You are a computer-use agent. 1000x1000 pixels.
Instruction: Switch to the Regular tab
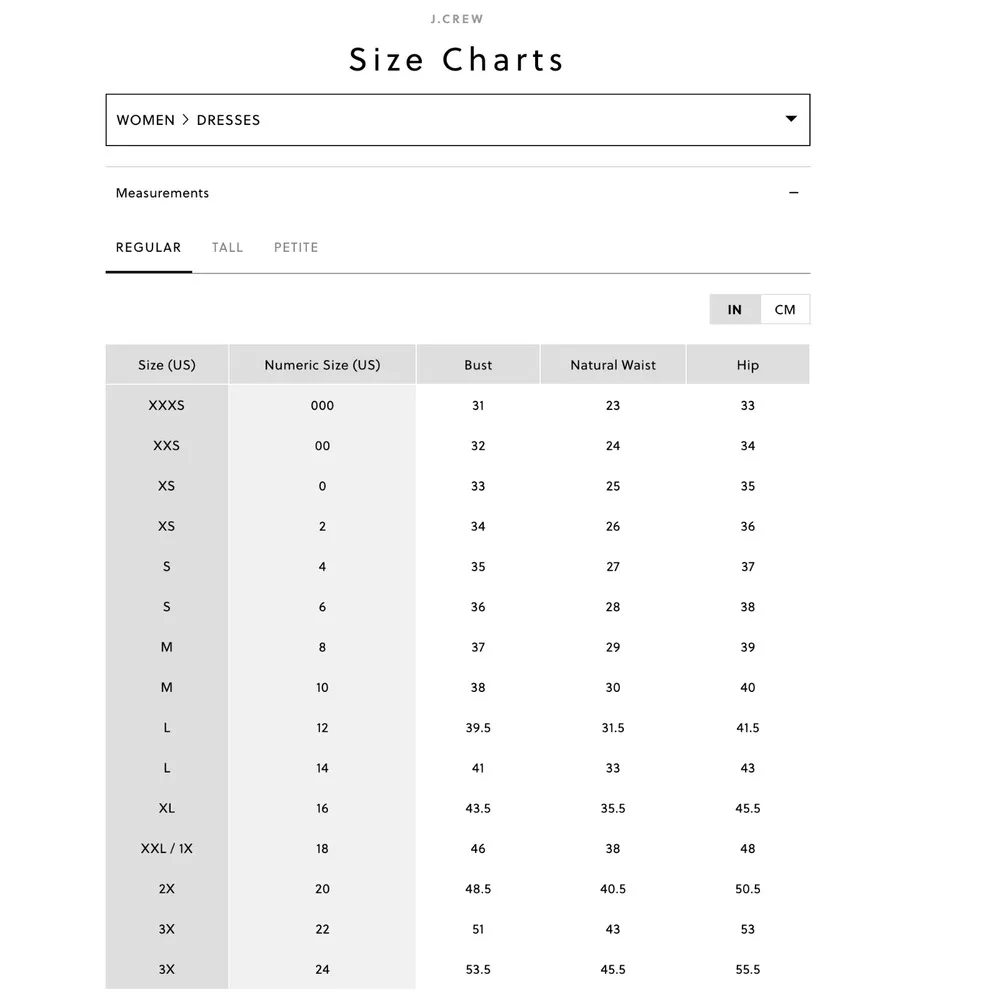pyautogui.click(x=148, y=247)
